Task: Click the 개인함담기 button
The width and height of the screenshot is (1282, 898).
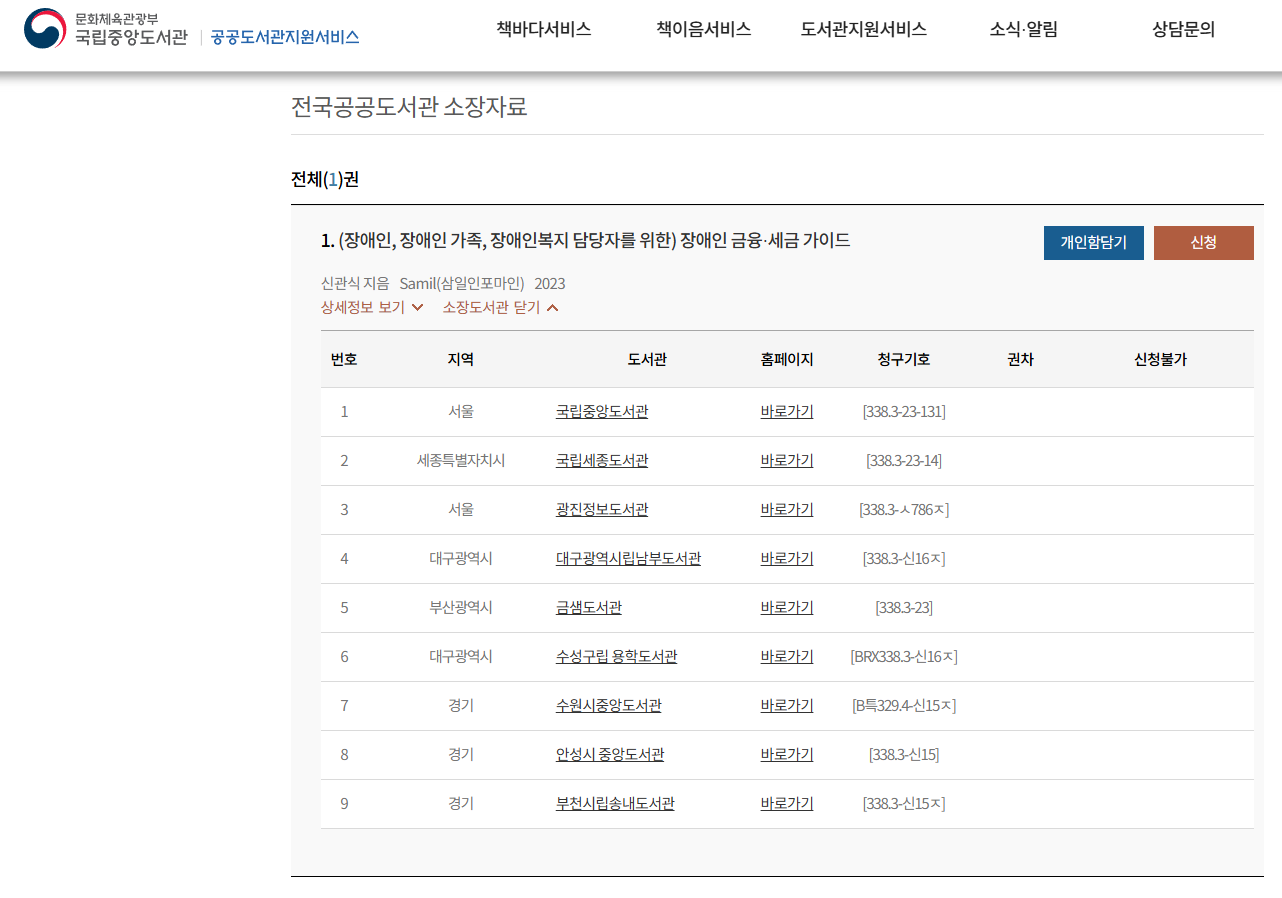Action: pos(1094,243)
